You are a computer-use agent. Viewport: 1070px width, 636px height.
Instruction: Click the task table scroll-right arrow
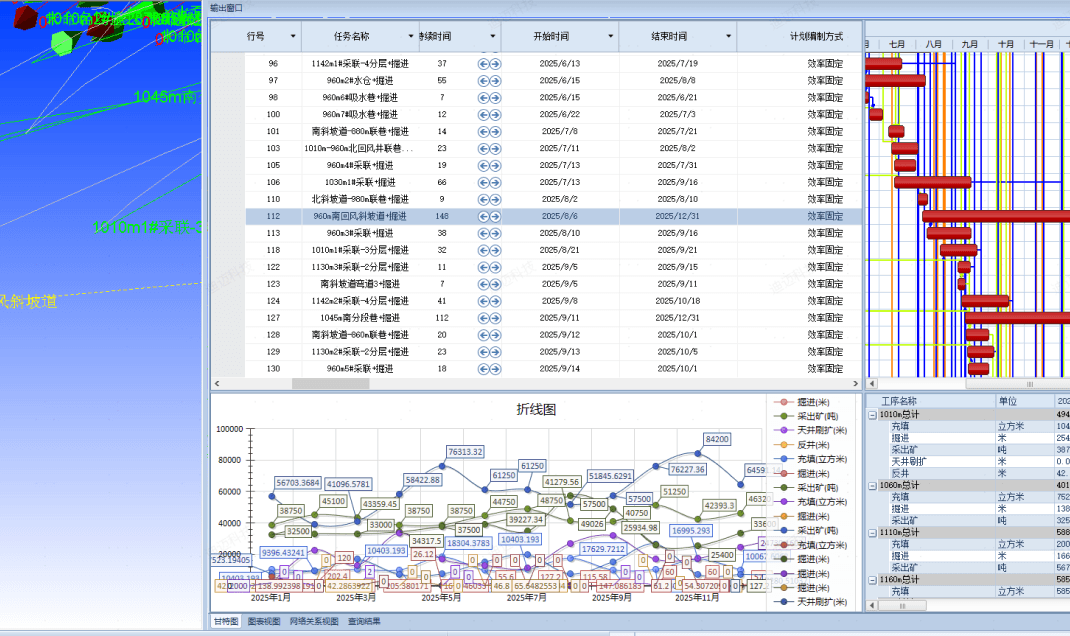856,384
